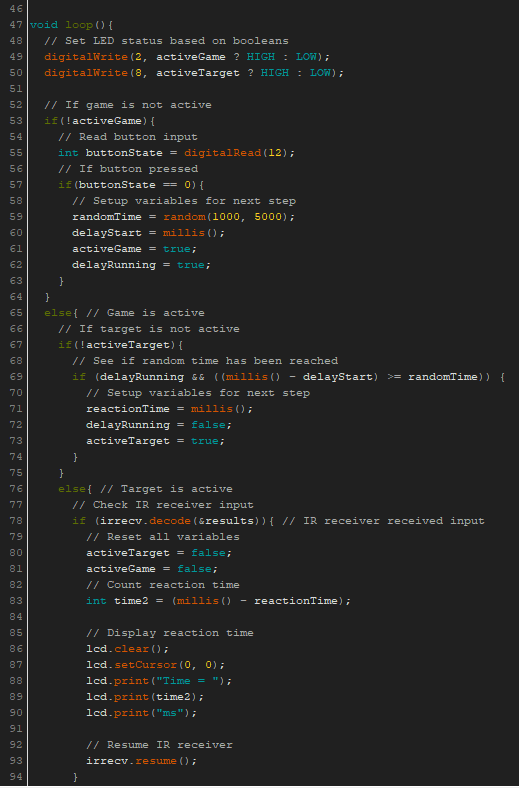Click 'digitalWrite(2, activeGame' line
519x788 pixels.
click(187, 57)
